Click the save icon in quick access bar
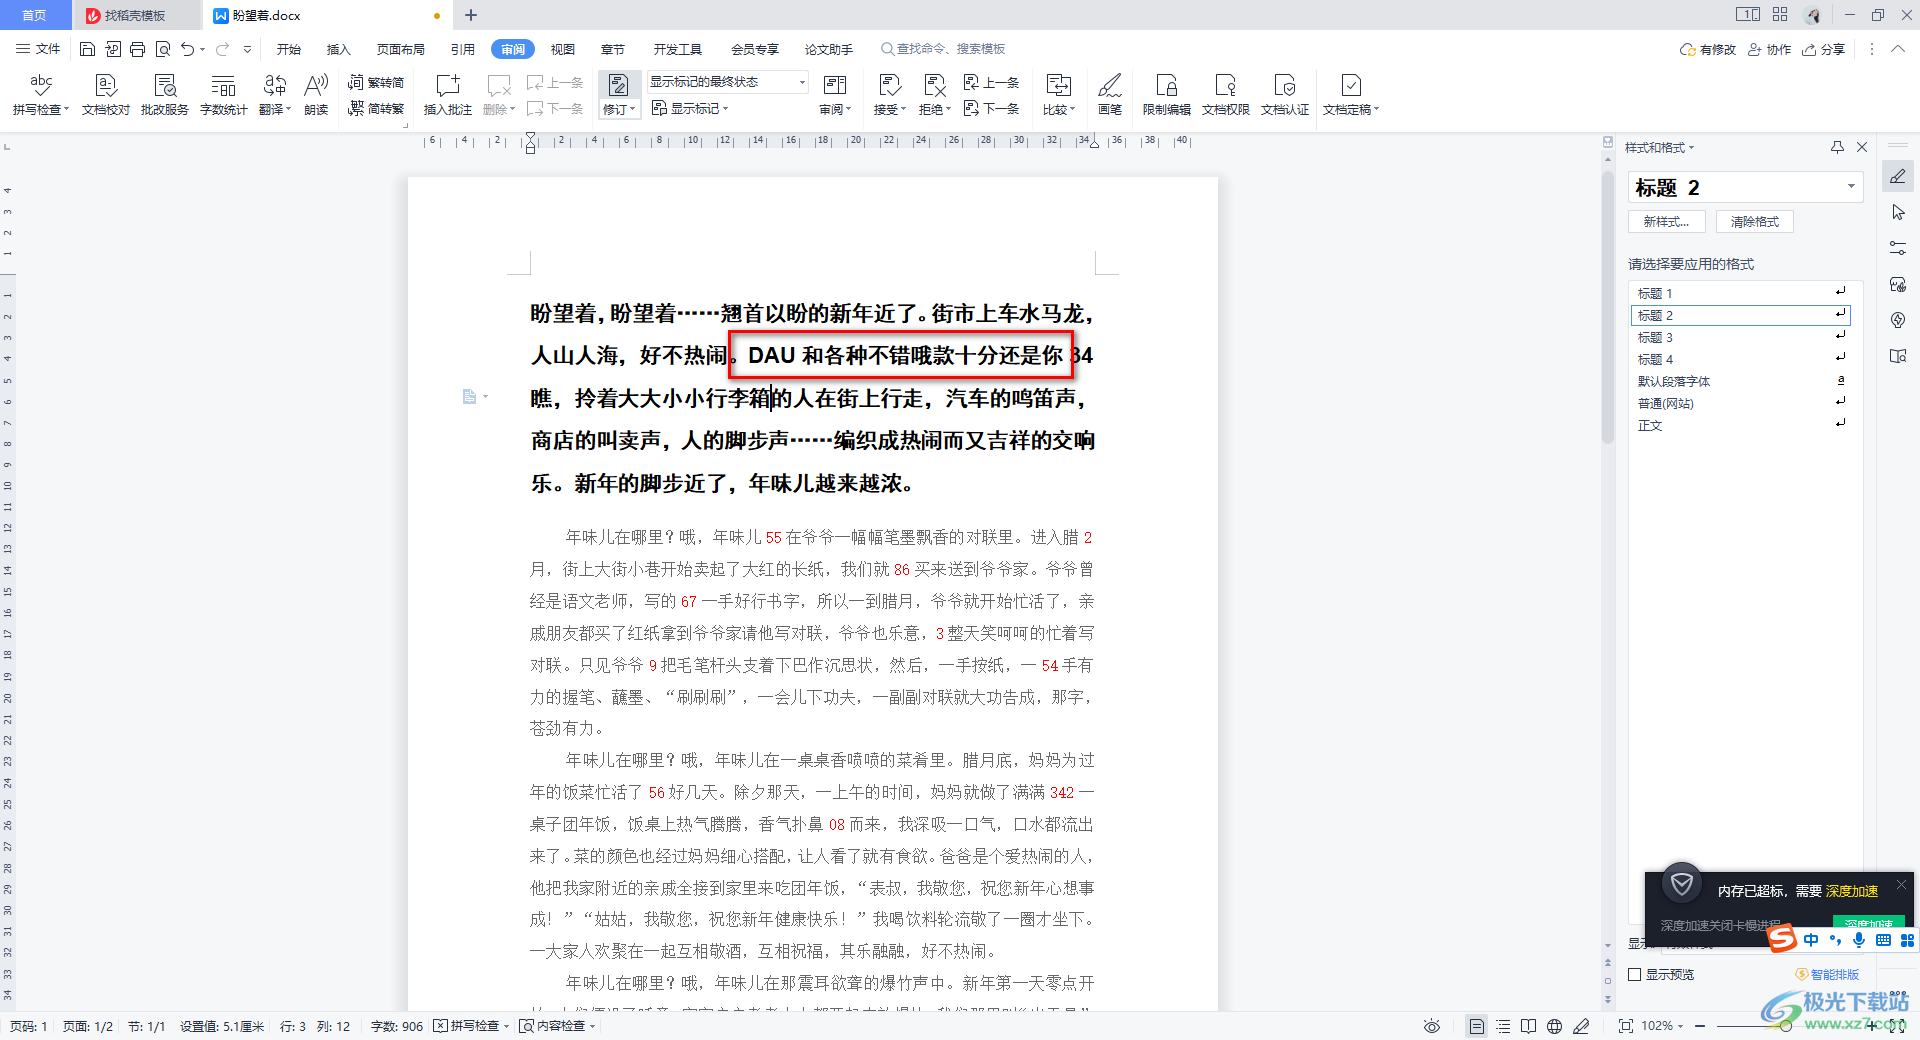 point(88,49)
